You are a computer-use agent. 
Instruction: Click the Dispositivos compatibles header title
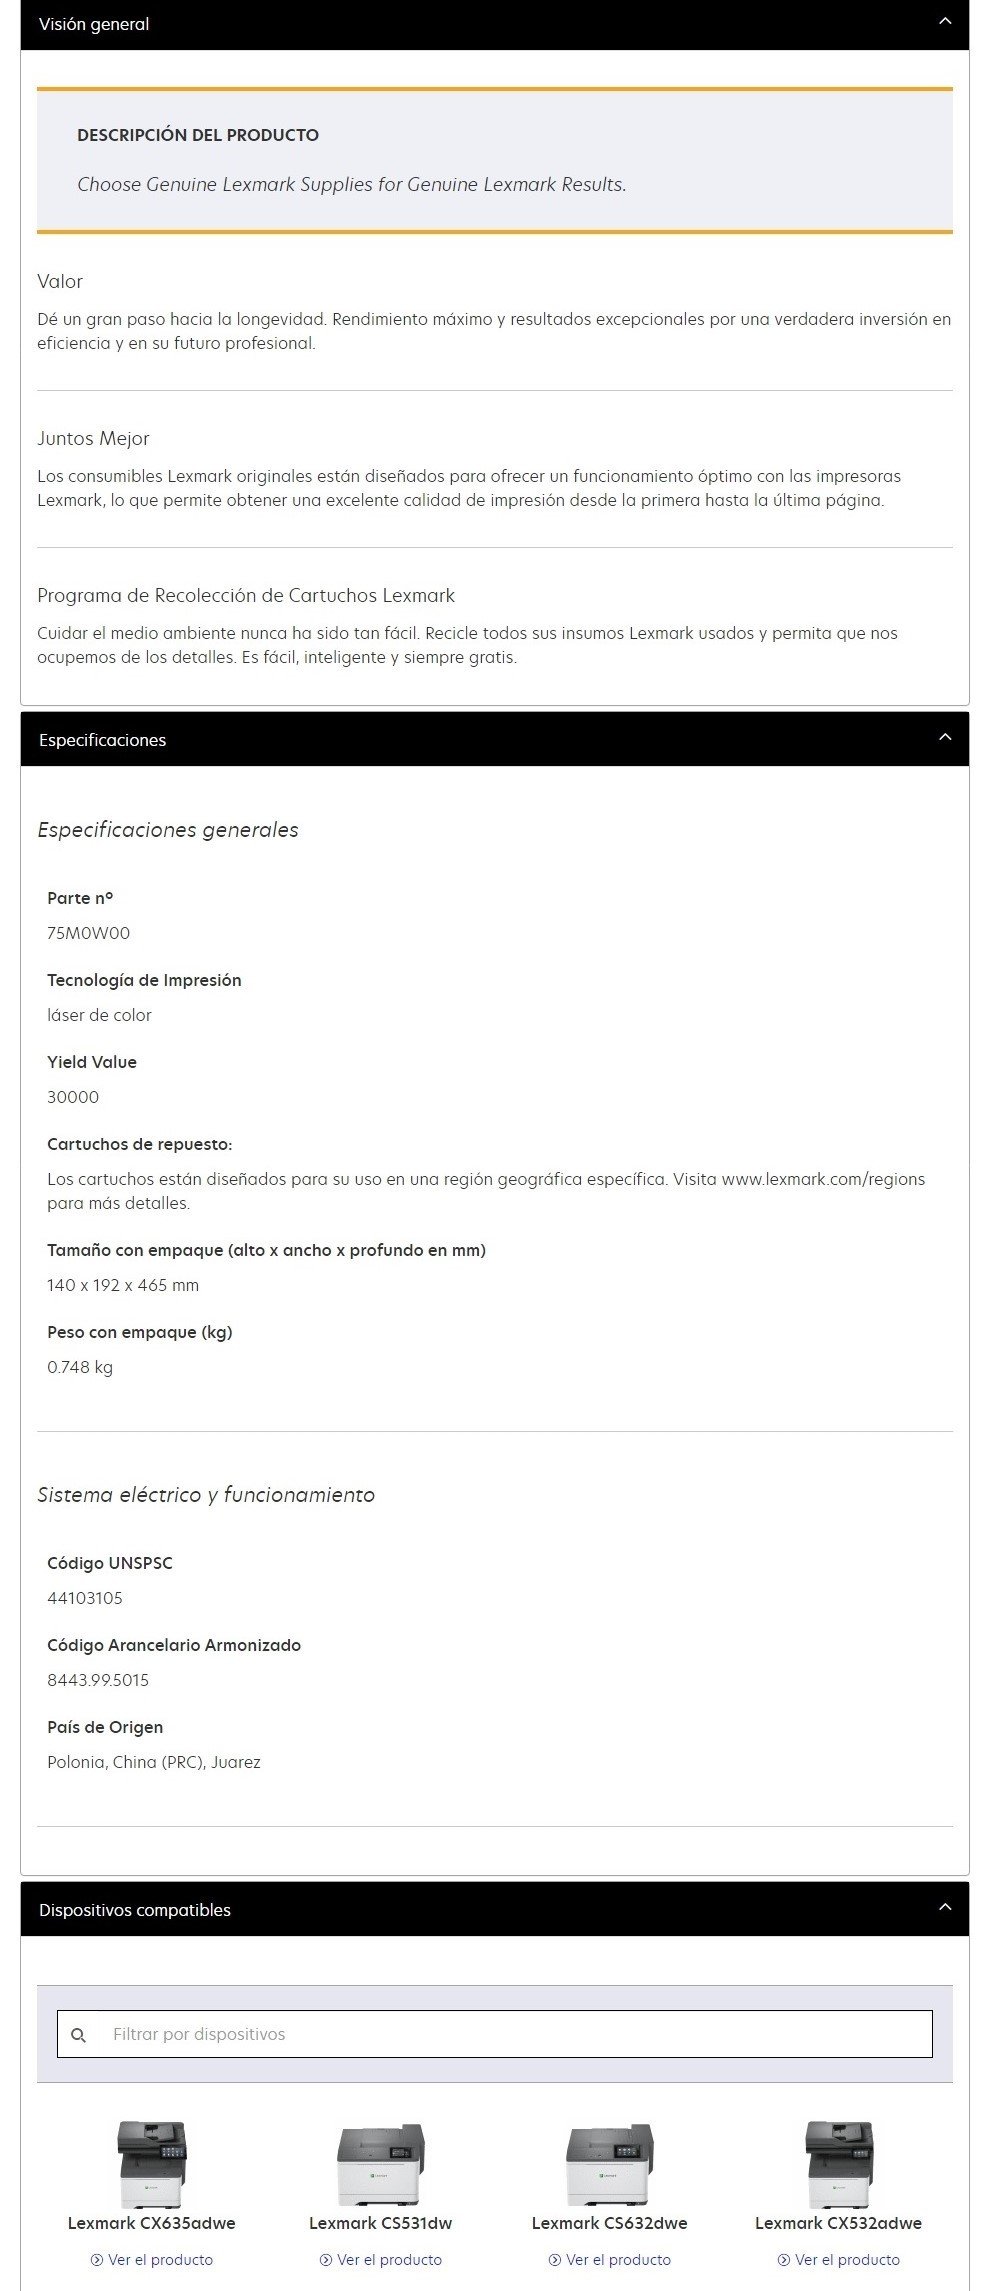coord(135,1910)
